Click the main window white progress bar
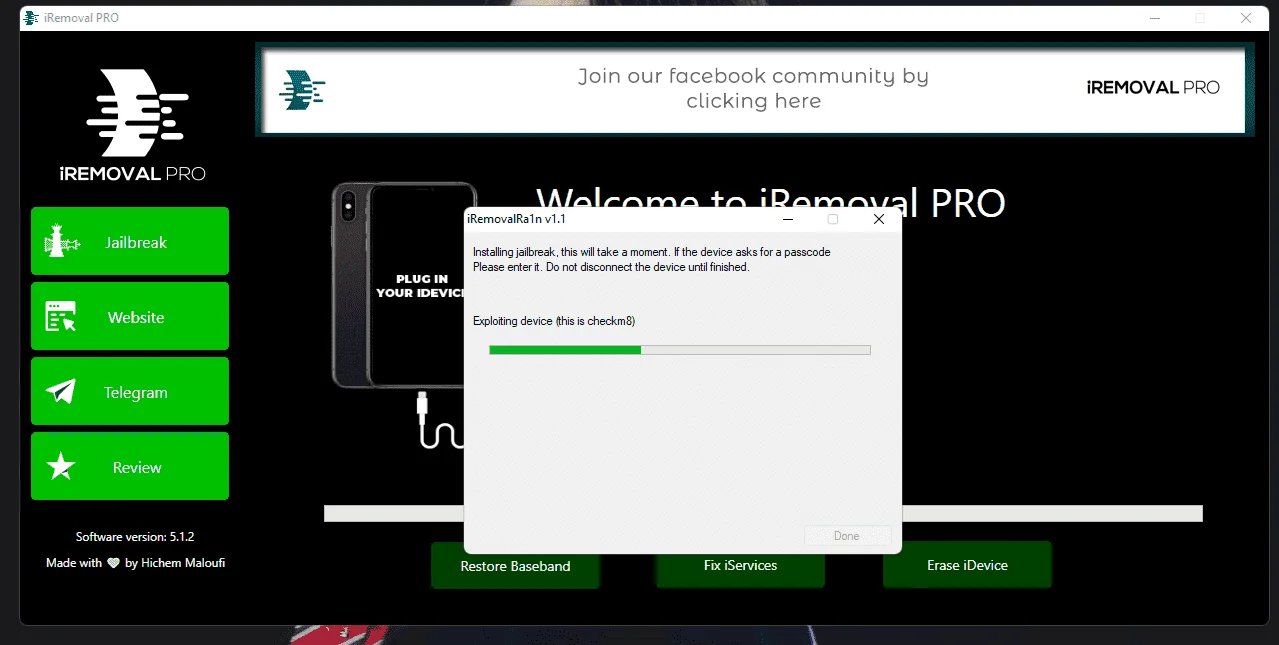The height and width of the screenshot is (645, 1279). coord(763,513)
